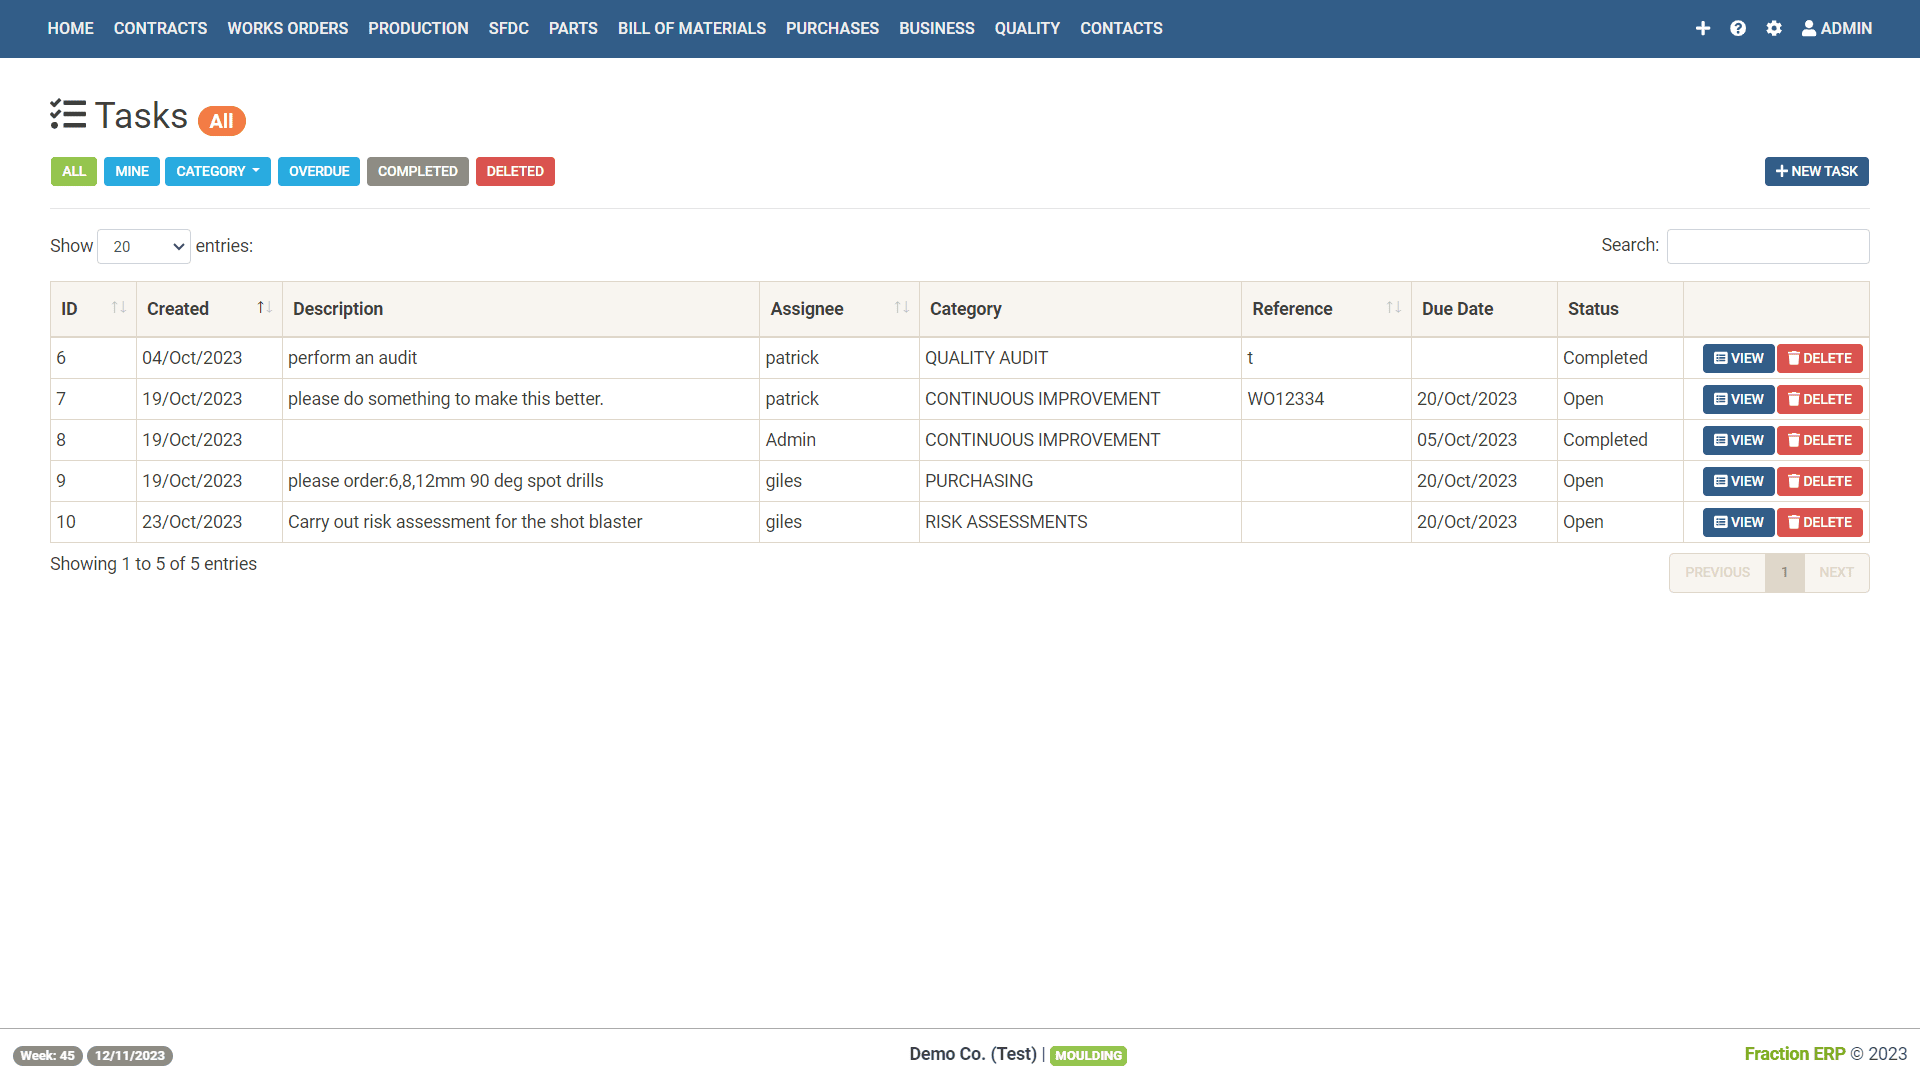Sort table by ID column arrows

[119, 308]
